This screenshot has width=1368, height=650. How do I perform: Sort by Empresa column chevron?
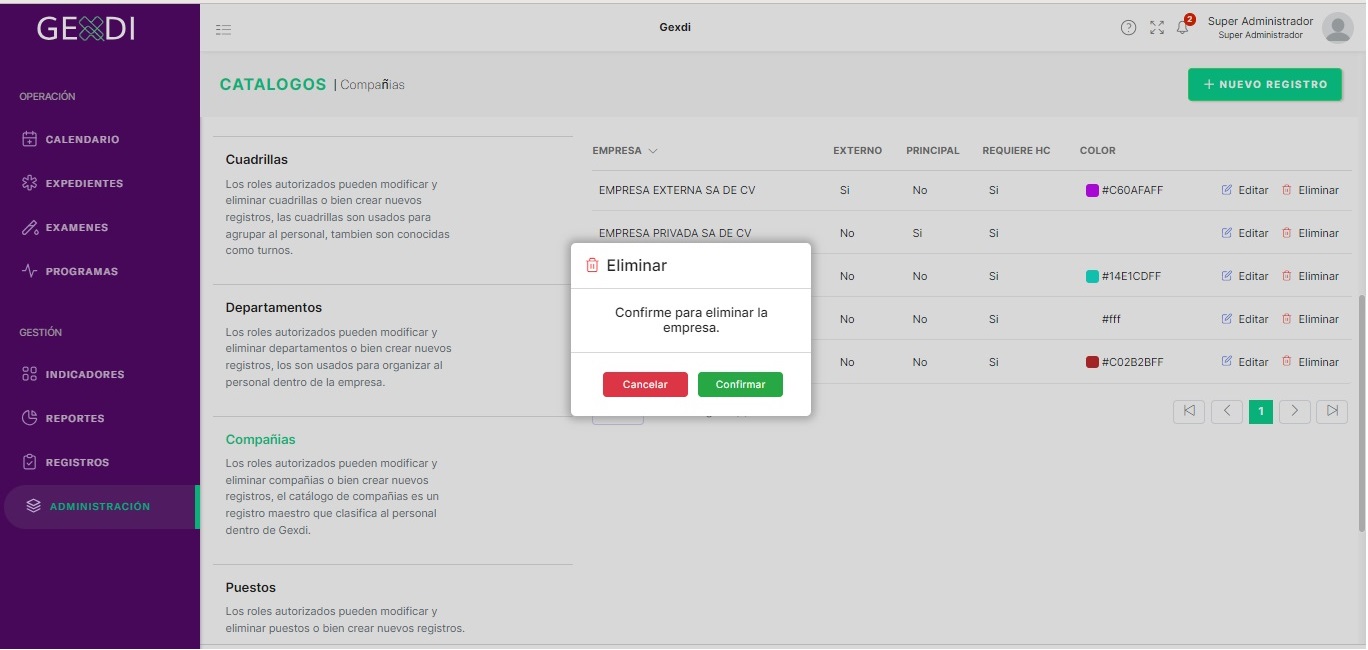(x=653, y=151)
